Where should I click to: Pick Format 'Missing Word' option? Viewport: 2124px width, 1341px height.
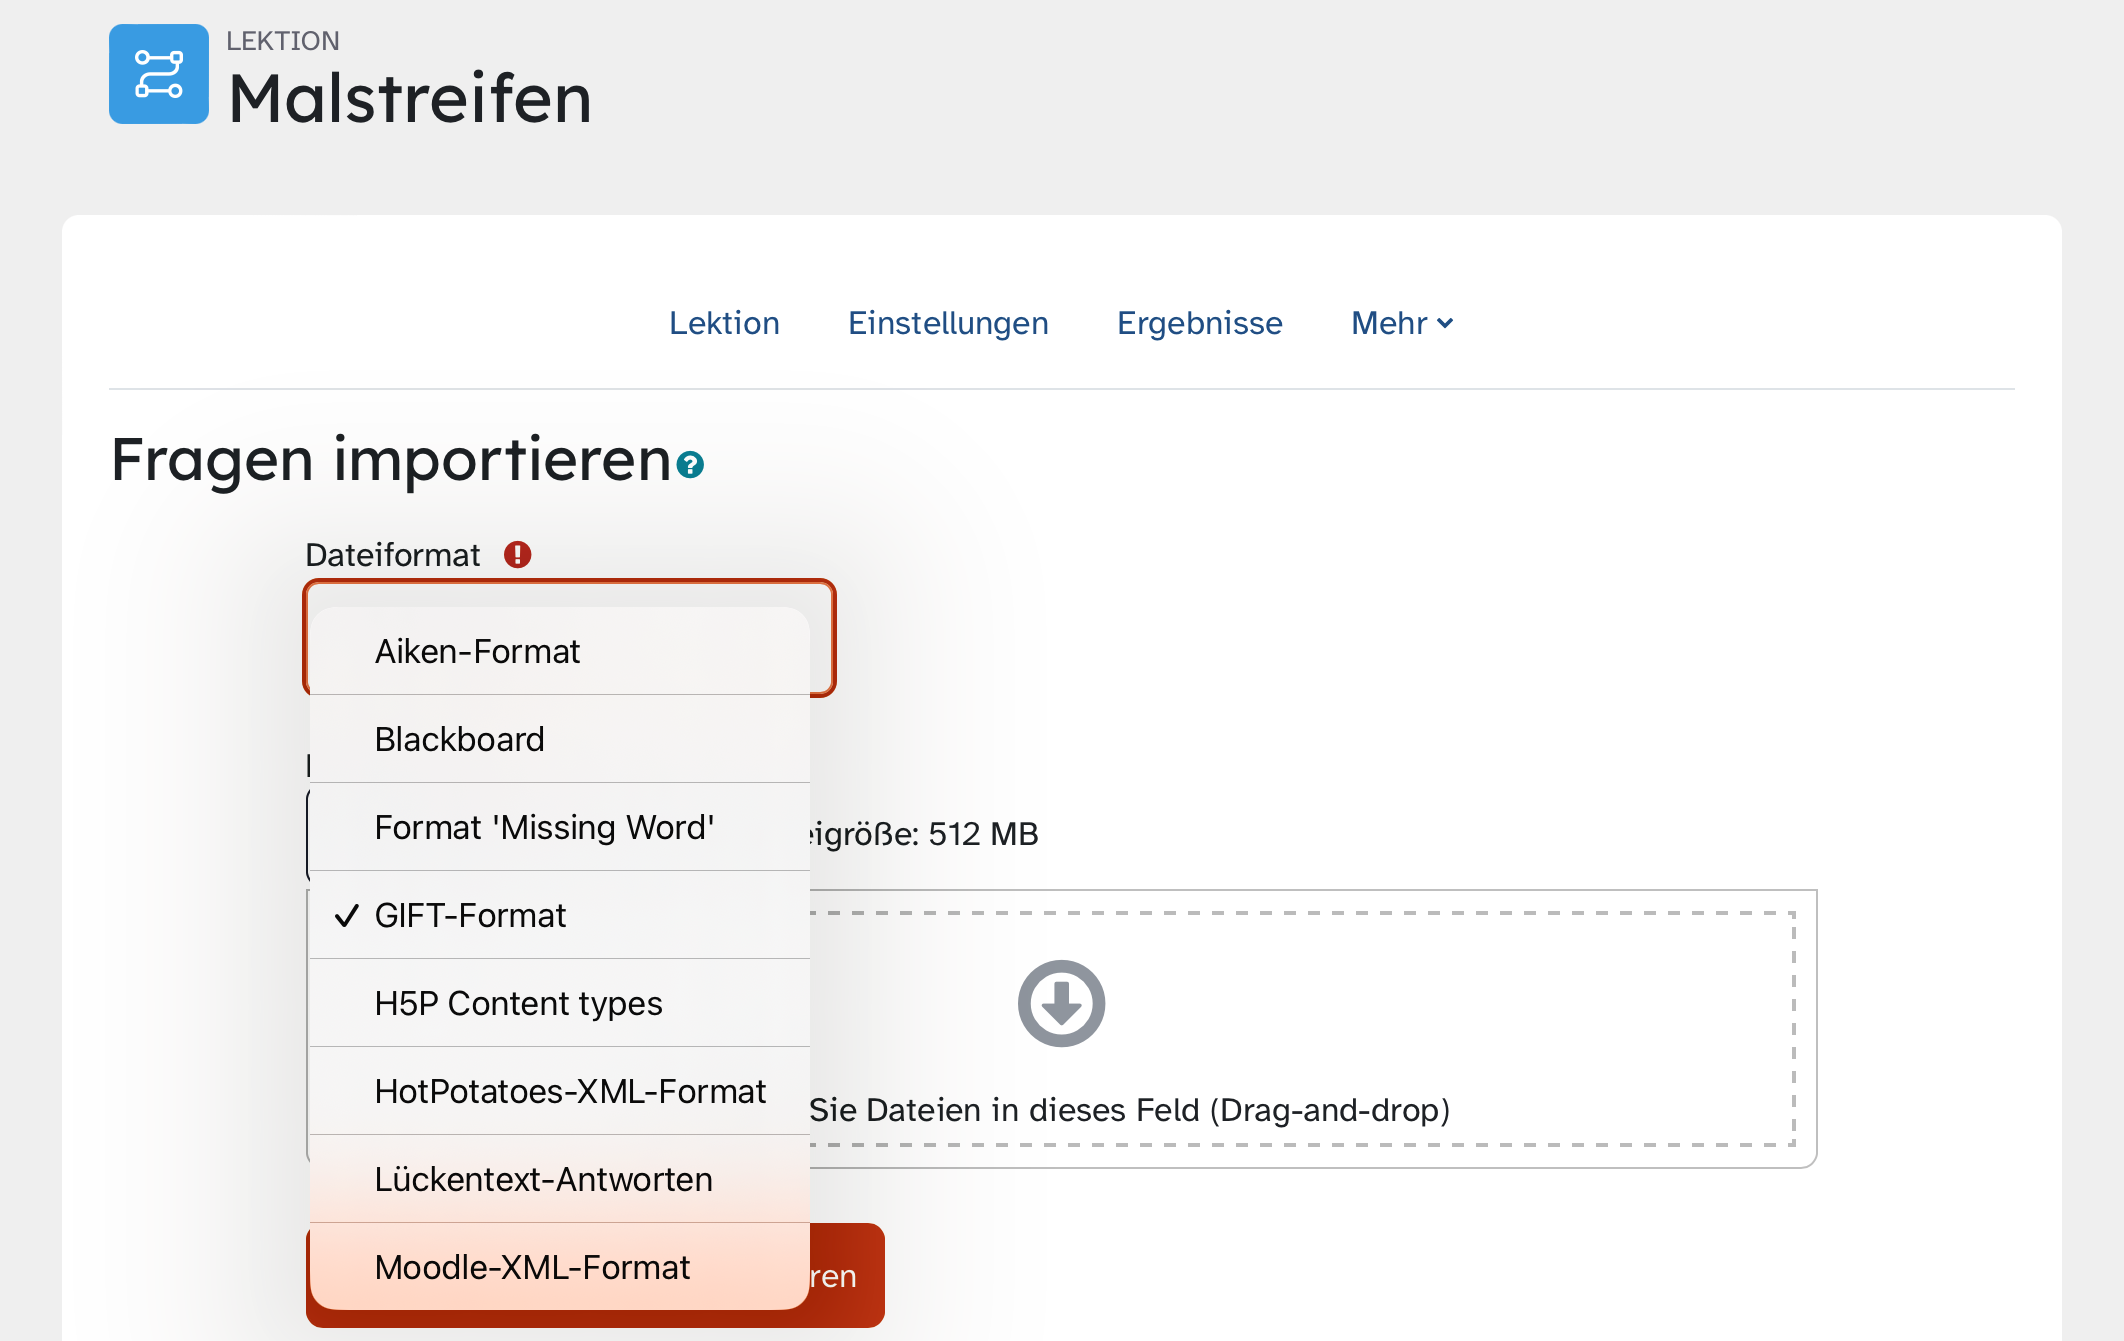point(544,828)
